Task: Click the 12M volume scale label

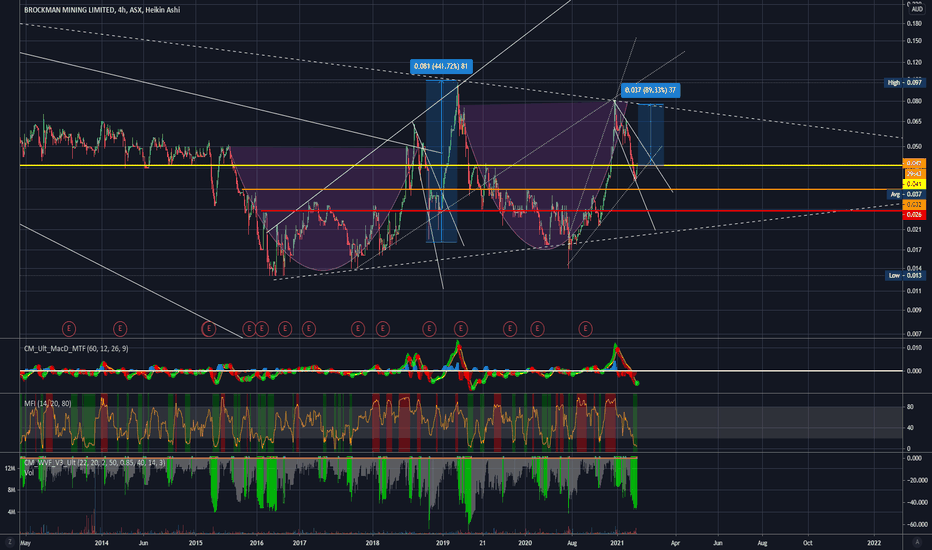Action: click(x=10, y=469)
